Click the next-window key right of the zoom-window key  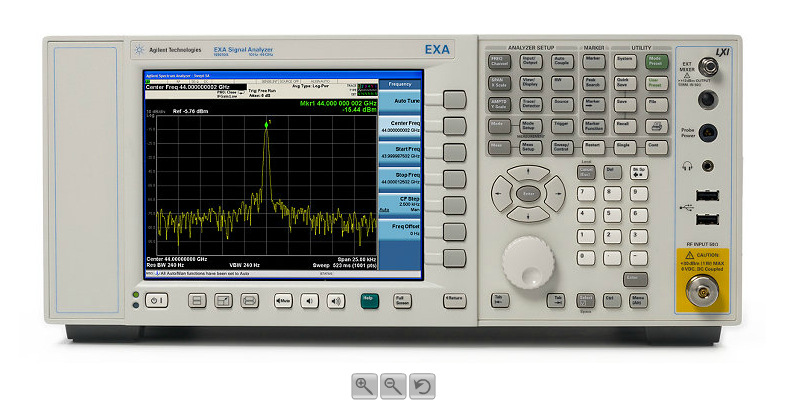249,300
